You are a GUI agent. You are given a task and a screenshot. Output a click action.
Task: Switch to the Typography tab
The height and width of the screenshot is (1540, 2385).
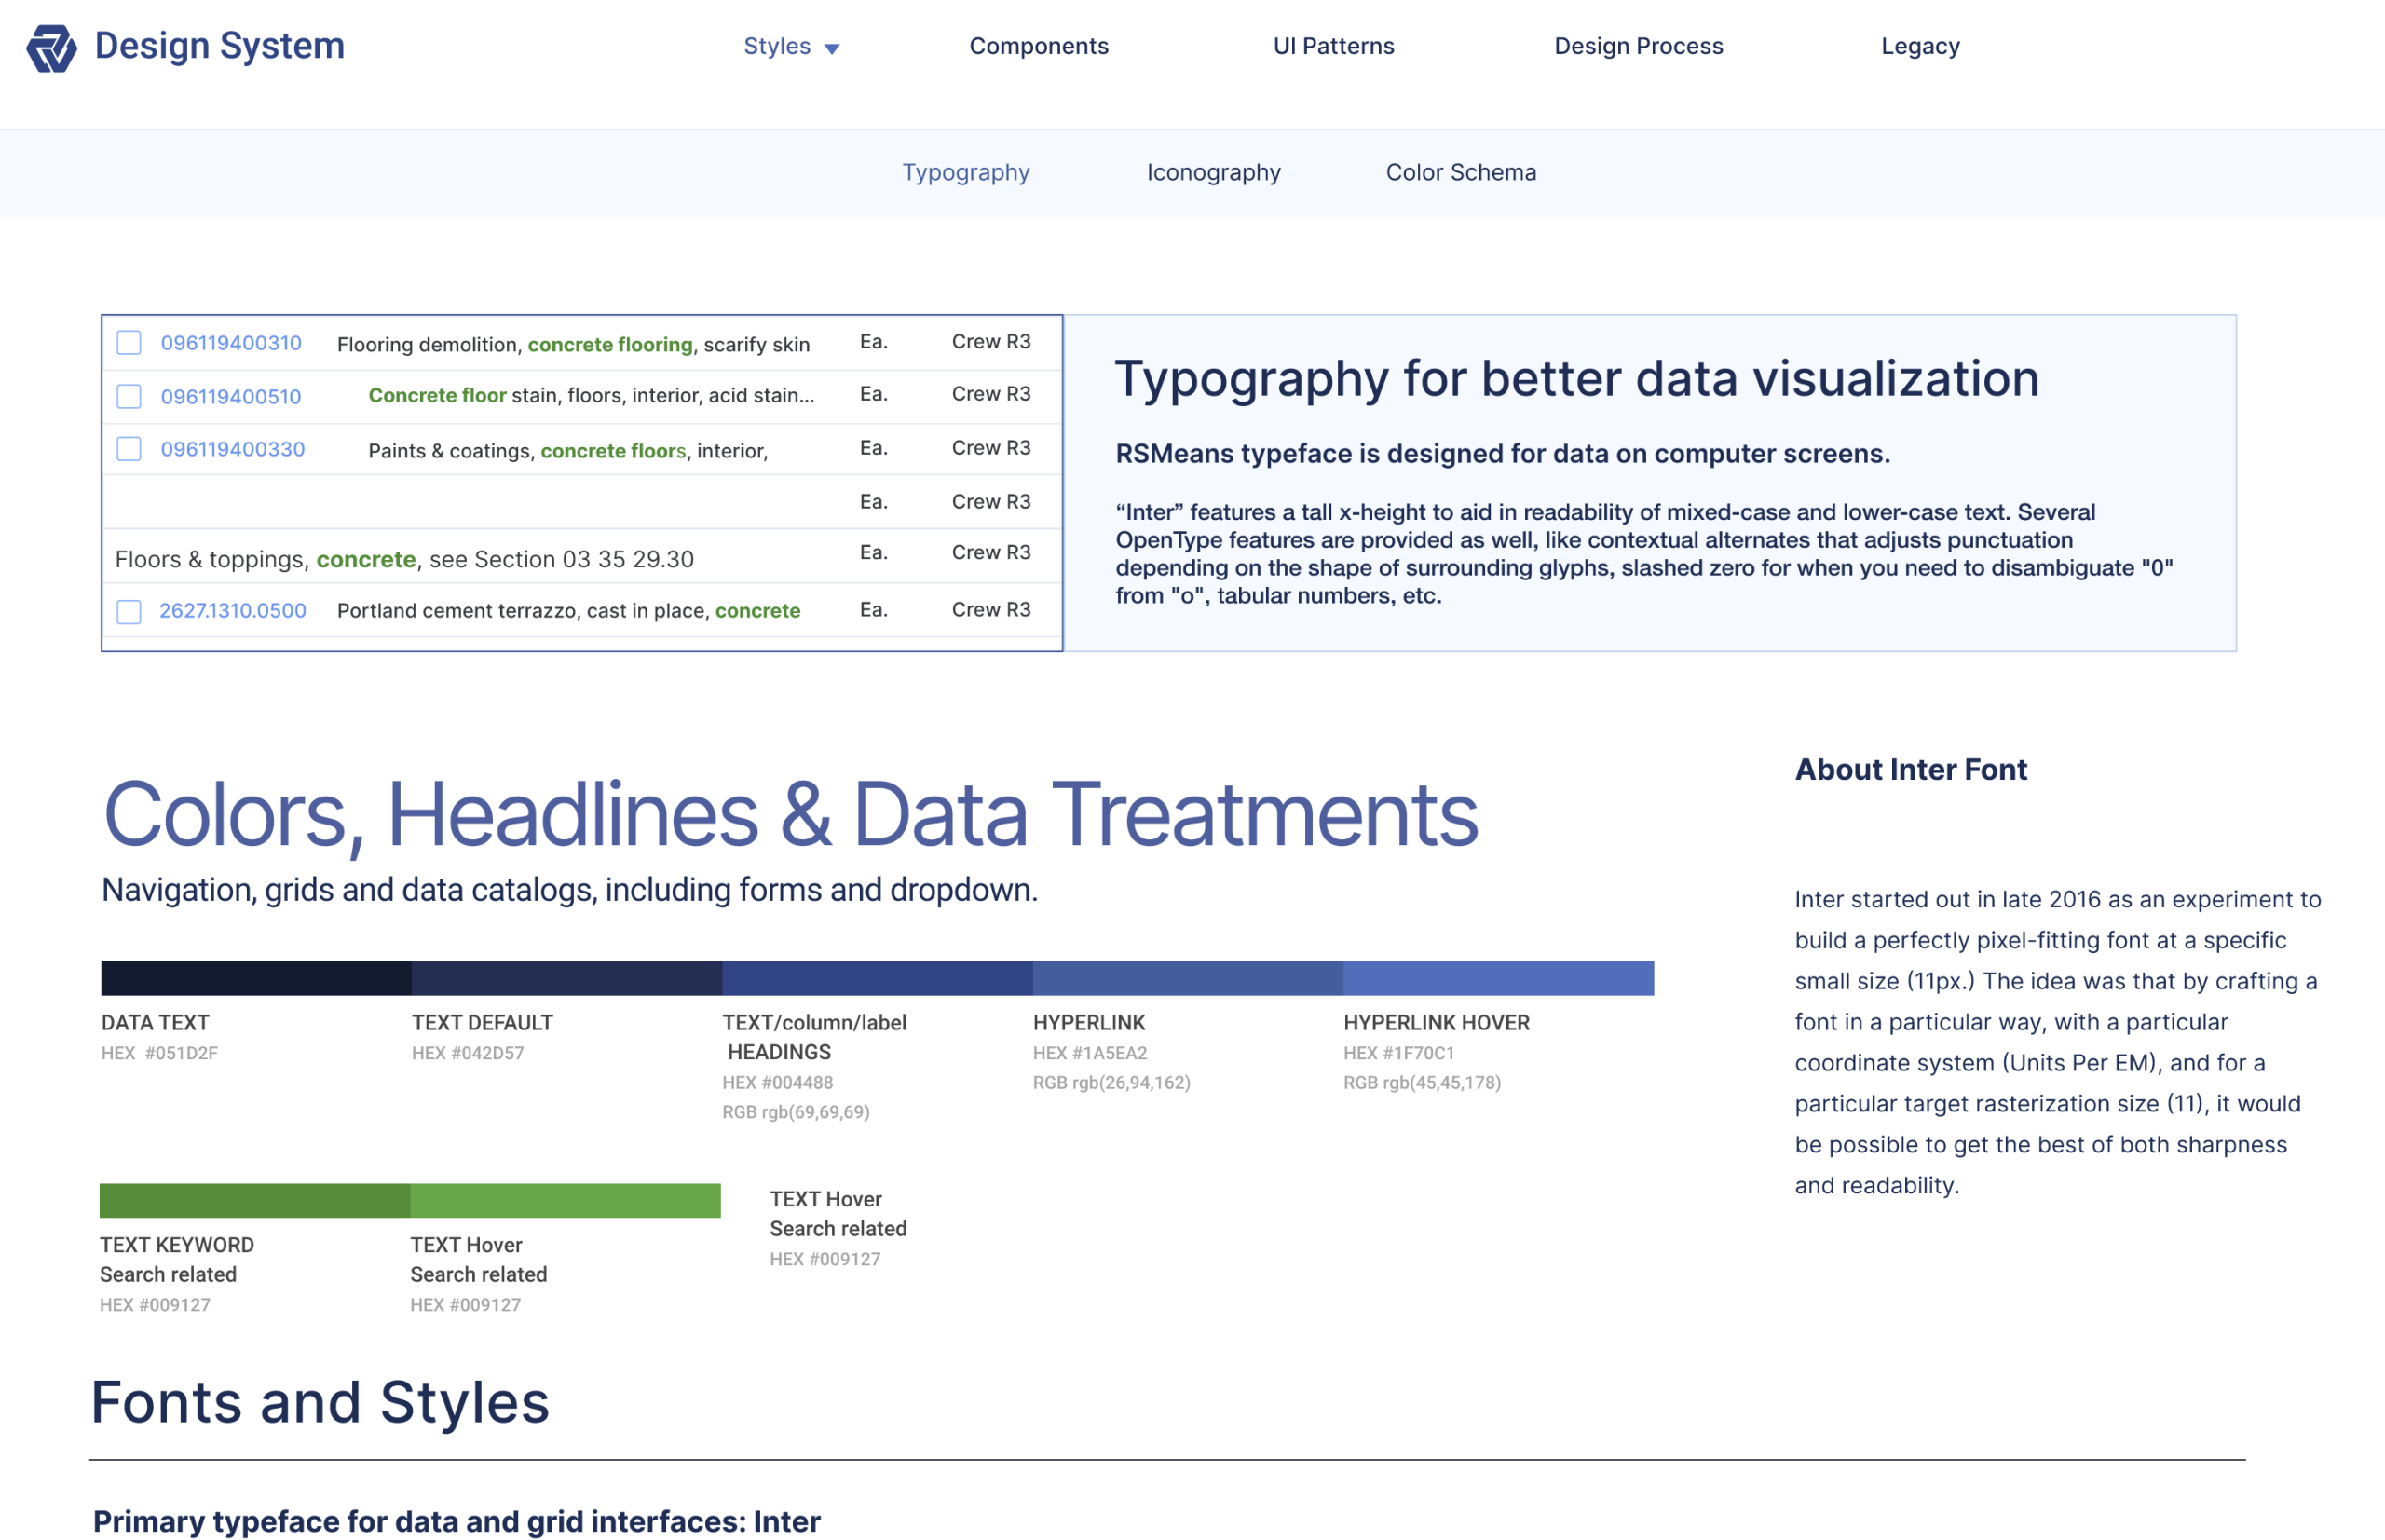(965, 172)
